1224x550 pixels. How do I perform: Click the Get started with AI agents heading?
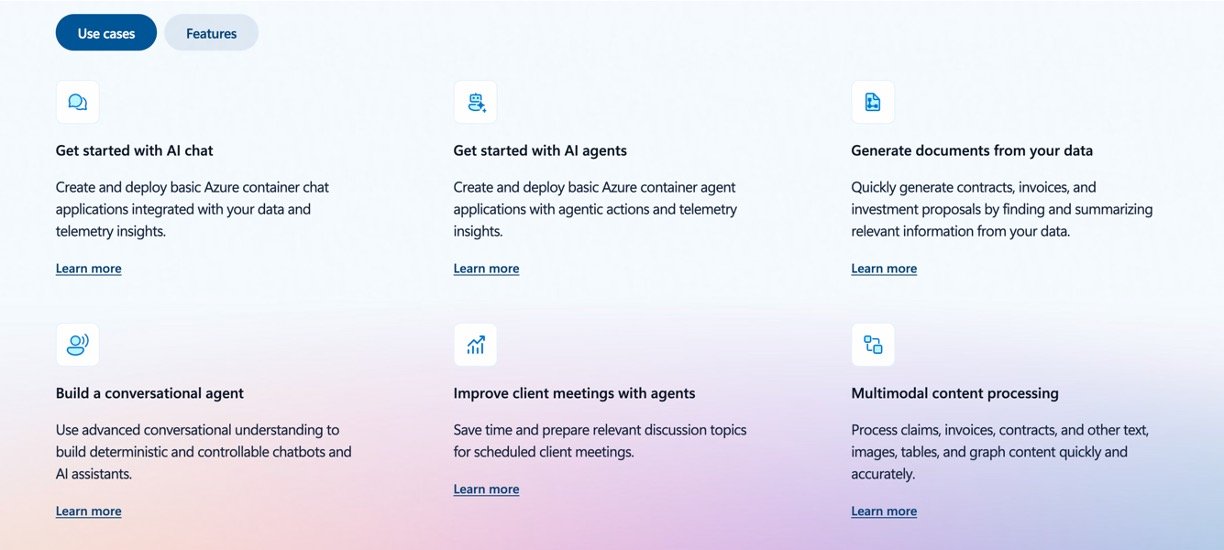tap(540, 151)
